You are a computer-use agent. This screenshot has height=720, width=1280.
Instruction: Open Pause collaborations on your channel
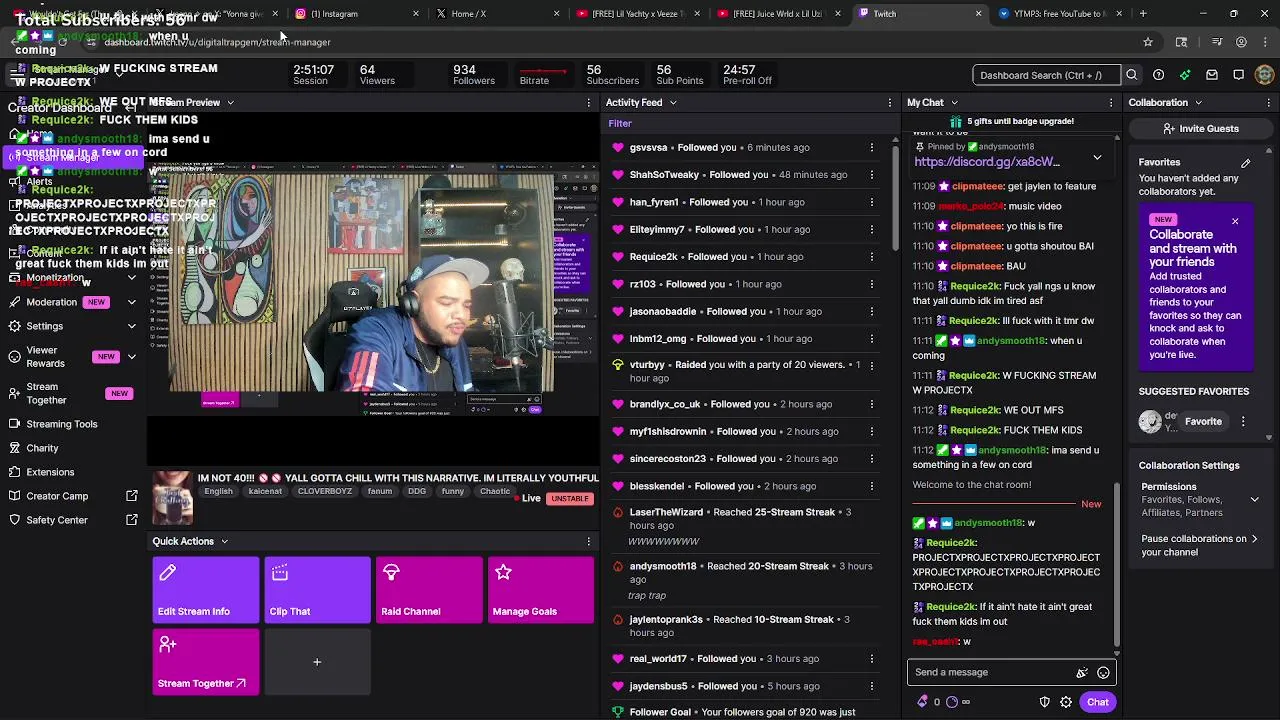(1200, 545)
